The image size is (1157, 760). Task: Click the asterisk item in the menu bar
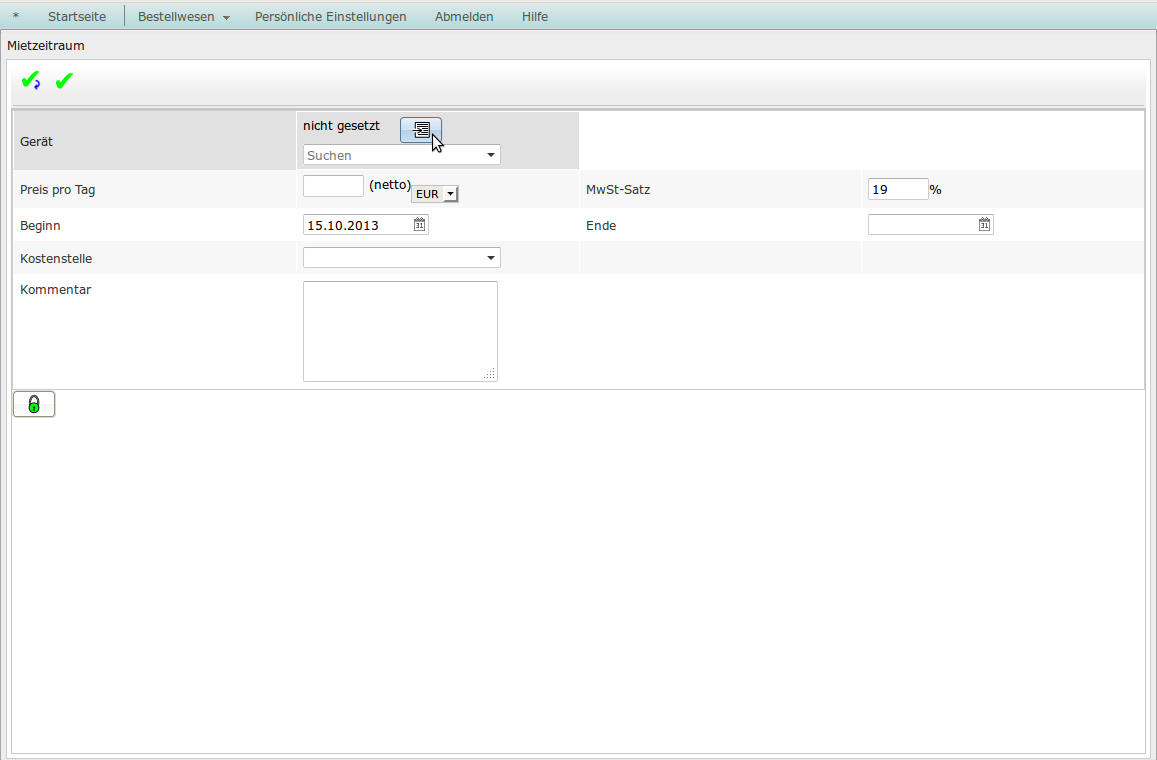coord(15,17)
